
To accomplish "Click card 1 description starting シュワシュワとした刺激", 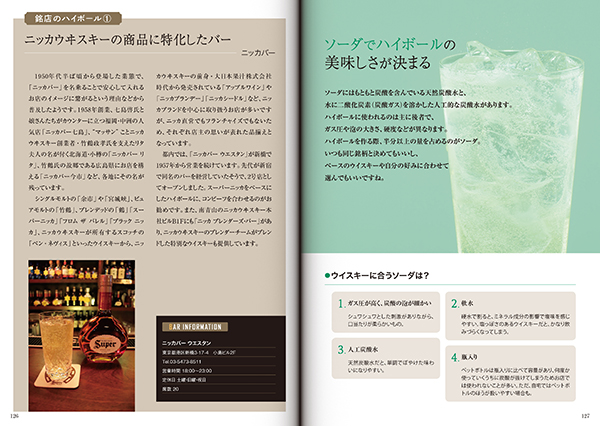I will click(390, 320).
